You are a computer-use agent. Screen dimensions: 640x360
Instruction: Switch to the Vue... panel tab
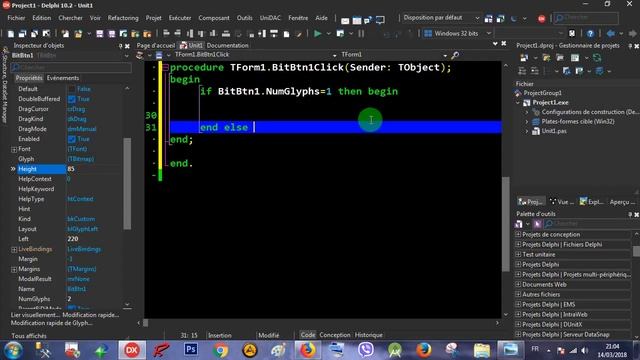coord(562,202)
